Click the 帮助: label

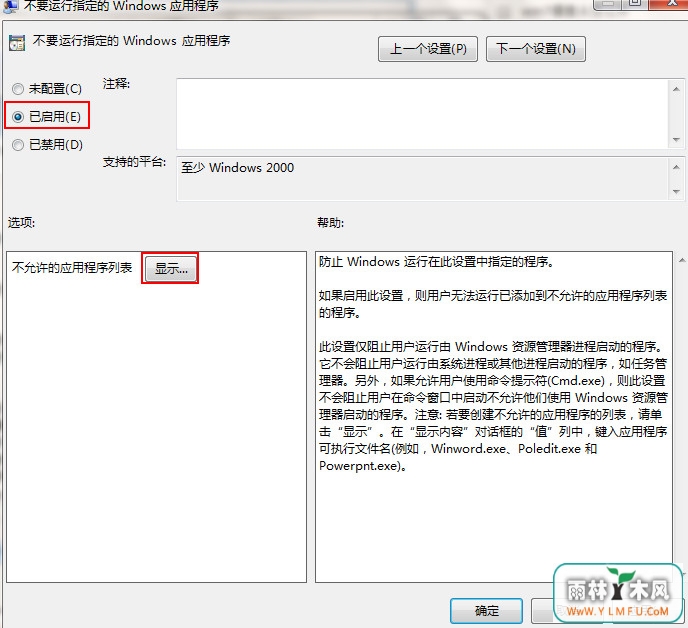(330, 222)
